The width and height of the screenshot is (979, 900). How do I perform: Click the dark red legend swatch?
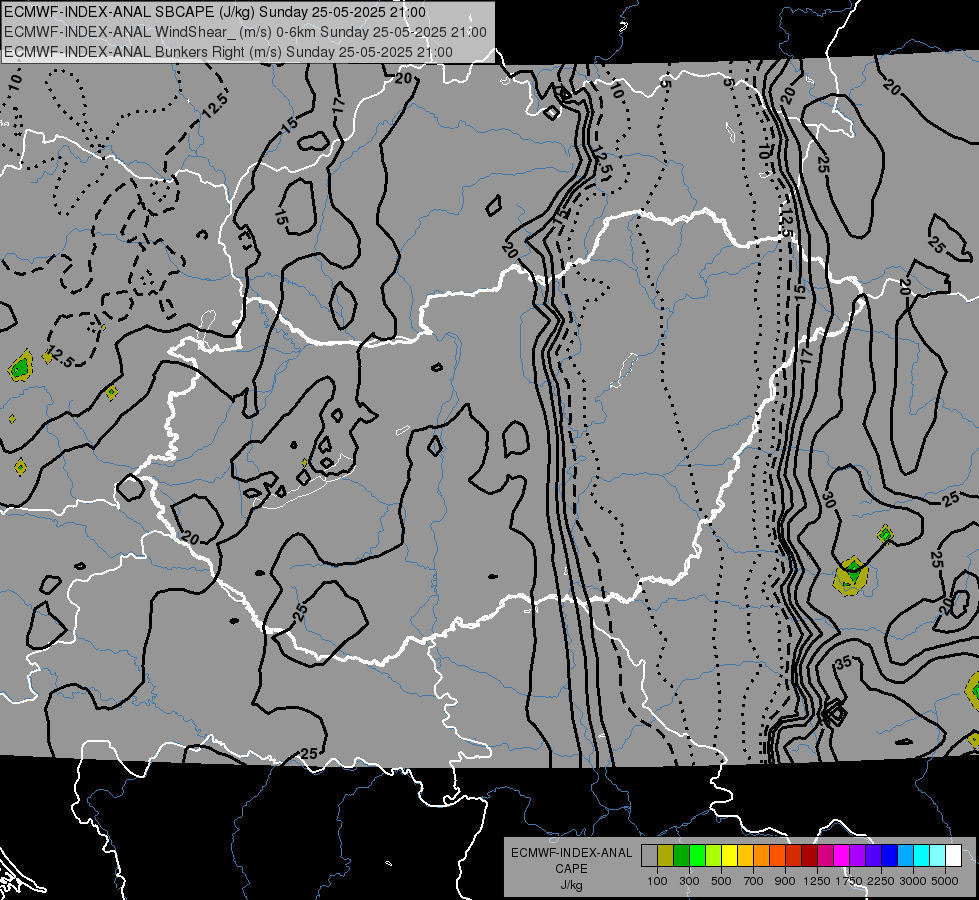pyautogui.click(x=810, y=855)
